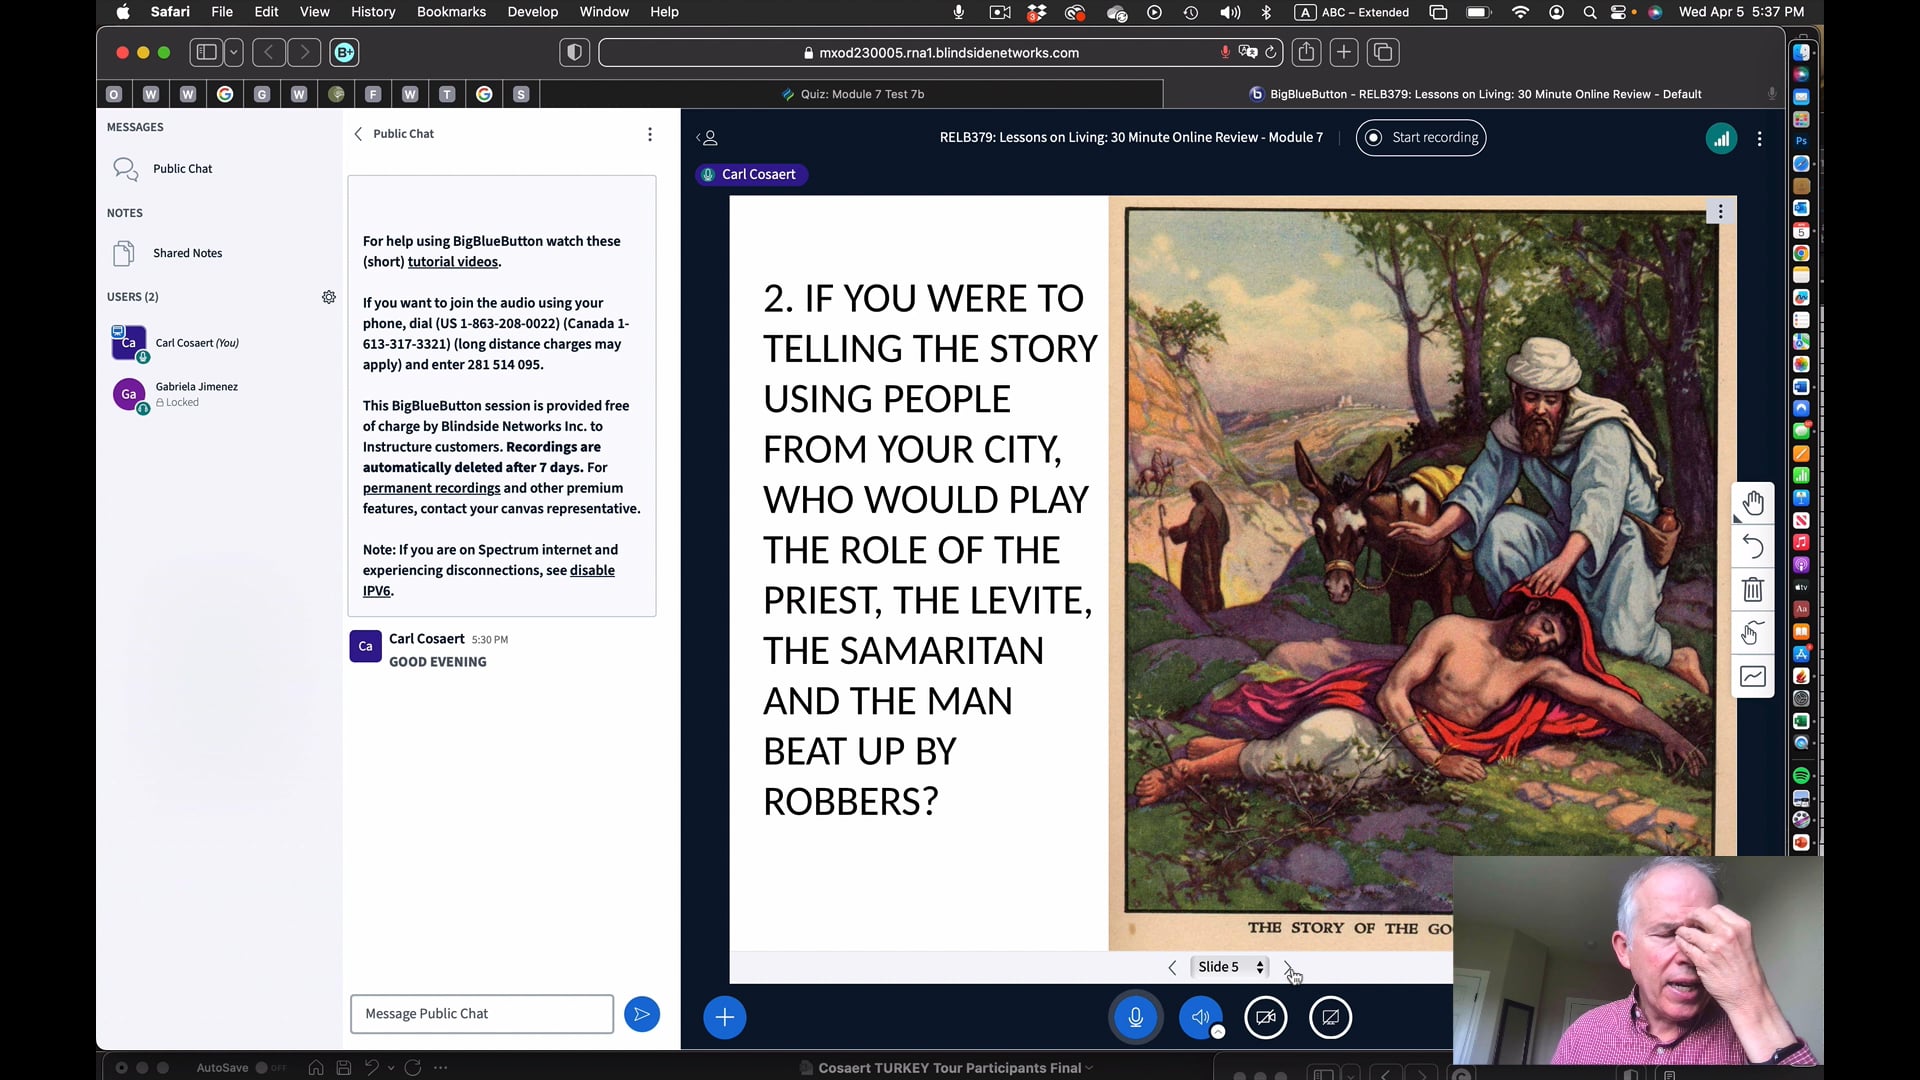Open Shared Notes in sidebar
Screen dimensions: 1920x1080
click(187, 254)
